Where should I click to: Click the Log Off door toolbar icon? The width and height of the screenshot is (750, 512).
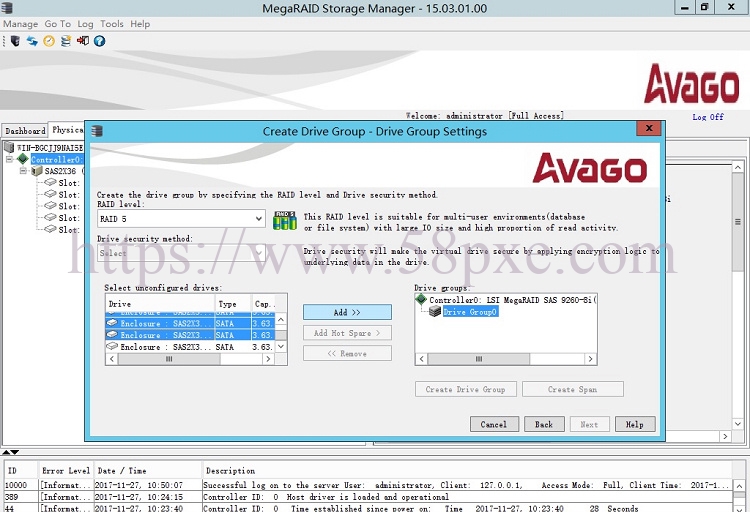point(83,41)
